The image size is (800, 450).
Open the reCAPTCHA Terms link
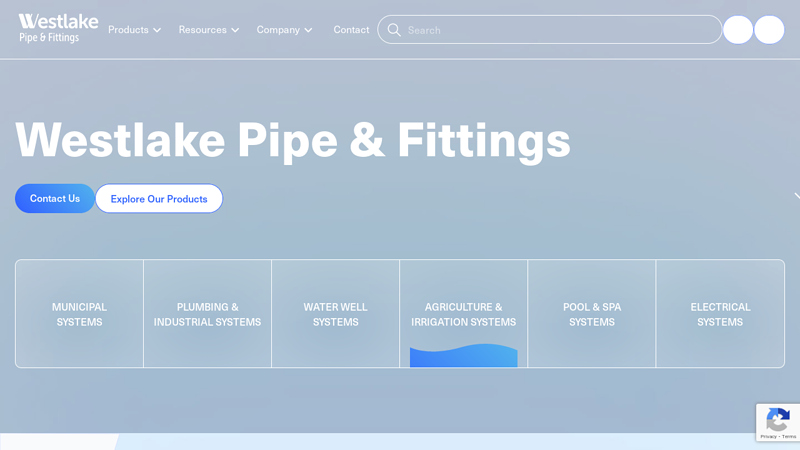click(789, 437)
